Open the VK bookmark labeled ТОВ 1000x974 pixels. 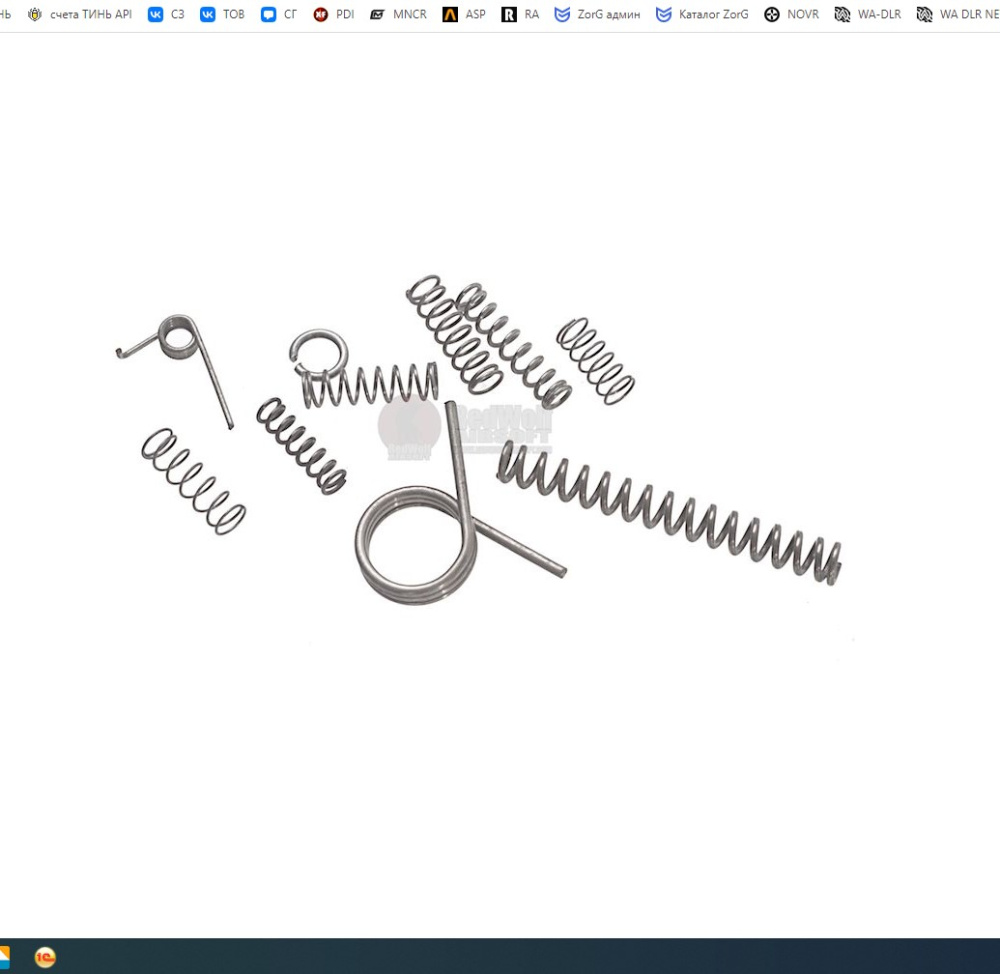(x=222, y=14)
